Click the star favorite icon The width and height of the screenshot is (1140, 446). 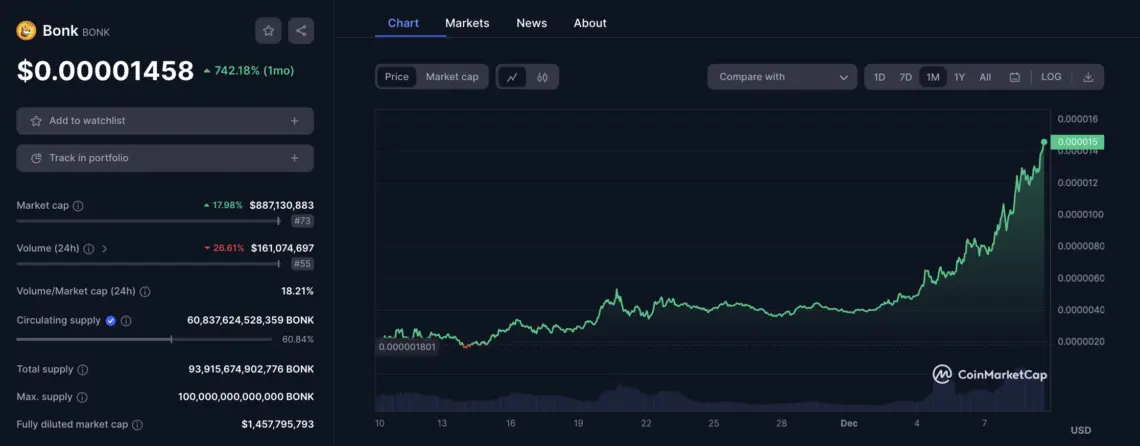tap(268, 31)
